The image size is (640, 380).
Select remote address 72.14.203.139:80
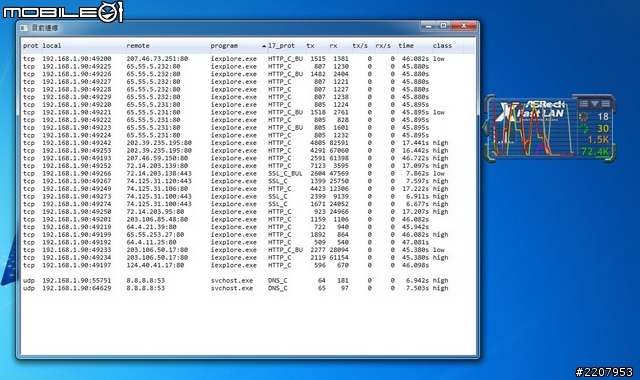[157, 166]
